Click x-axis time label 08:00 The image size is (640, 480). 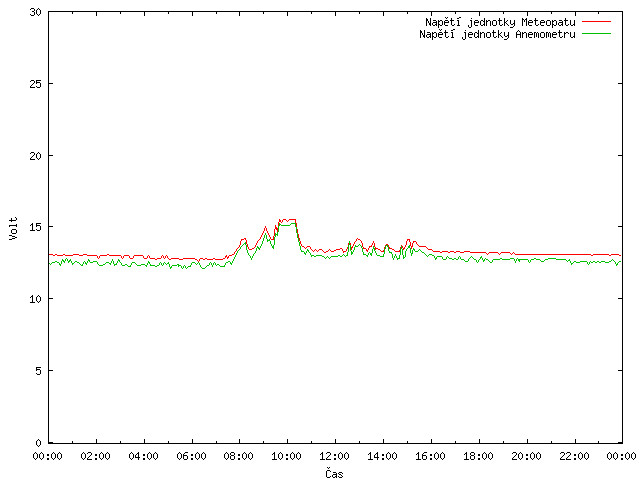coord(239,456)
